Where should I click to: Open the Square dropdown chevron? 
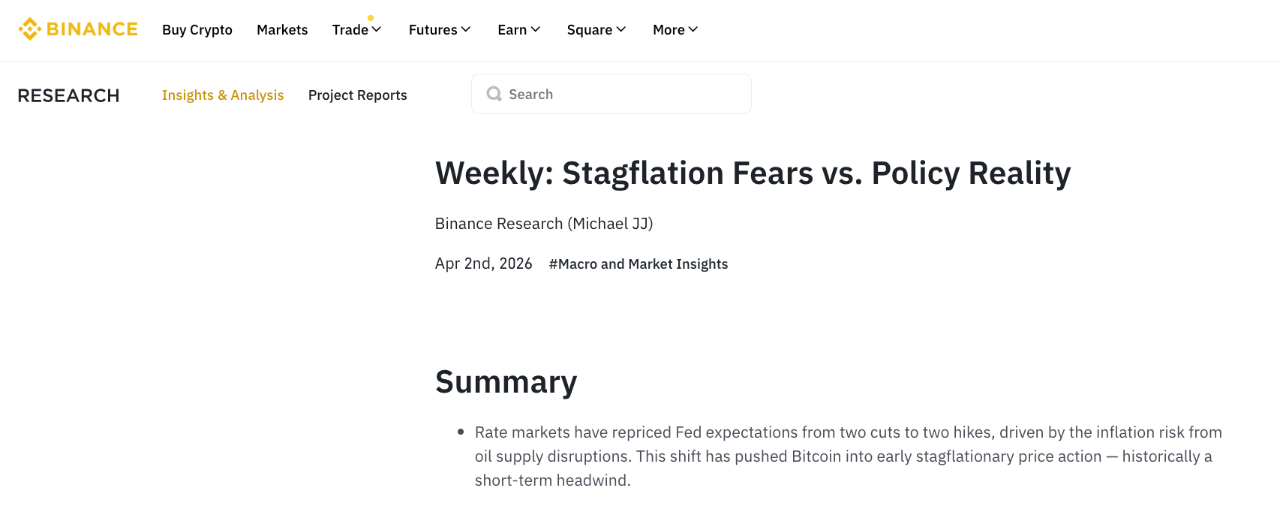pyautogui.click(x=622, y=30)
